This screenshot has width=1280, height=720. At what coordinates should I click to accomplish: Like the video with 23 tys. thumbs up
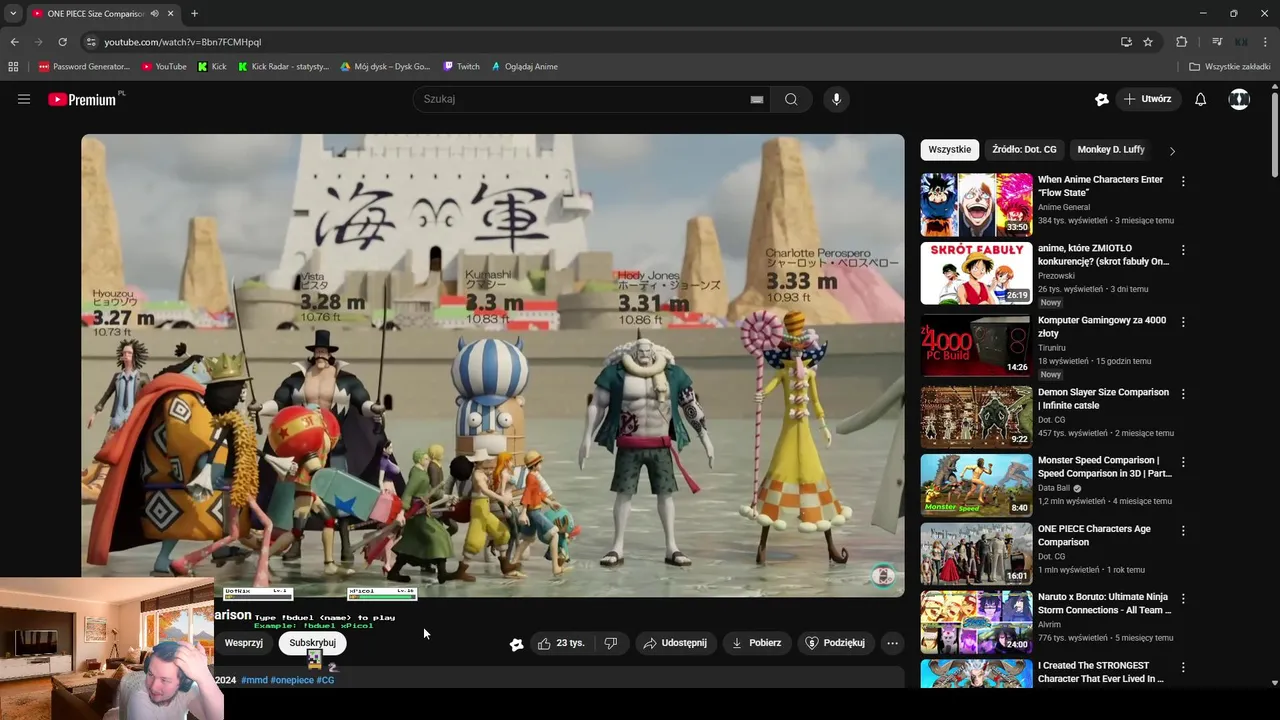tap(561, 643)
